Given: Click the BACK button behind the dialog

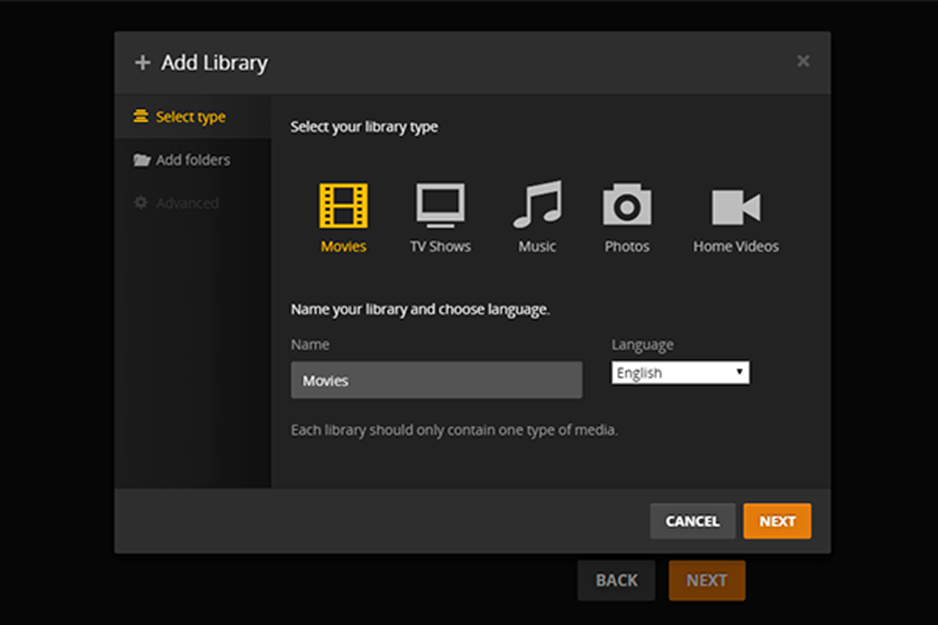Looking at the screenshot, I should (616, 580).
